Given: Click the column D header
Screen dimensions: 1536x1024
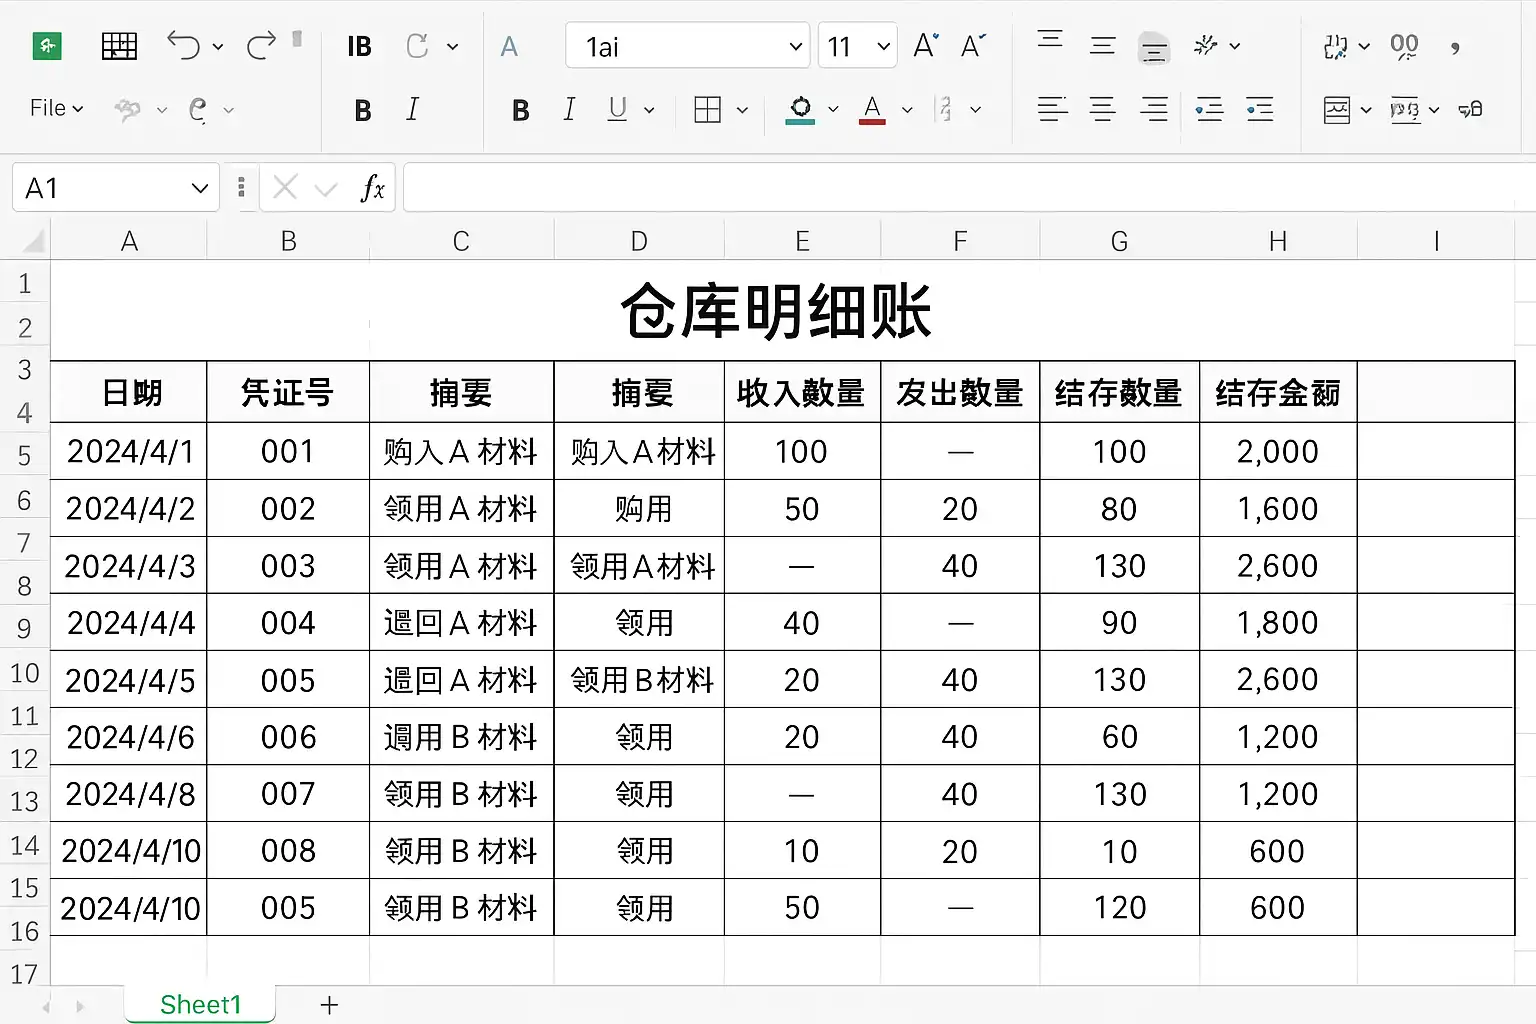Looking at the screenshot, I should pyautogui.click(x=639, y=241).
